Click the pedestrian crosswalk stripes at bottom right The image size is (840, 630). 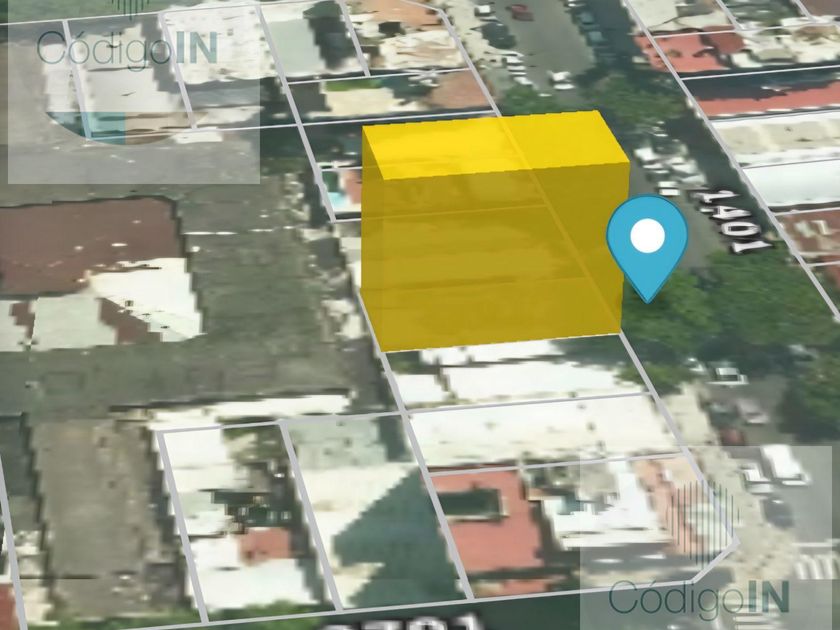[x=818, y=560]
